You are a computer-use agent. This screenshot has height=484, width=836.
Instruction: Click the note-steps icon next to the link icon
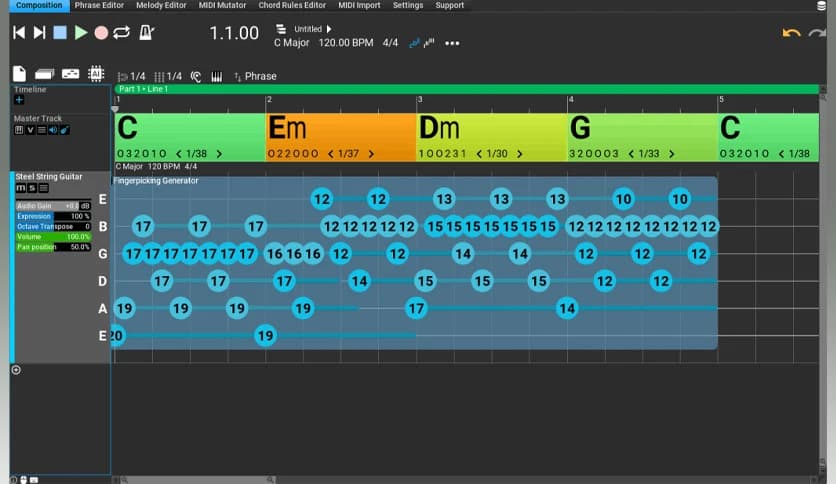click(429, 43)
